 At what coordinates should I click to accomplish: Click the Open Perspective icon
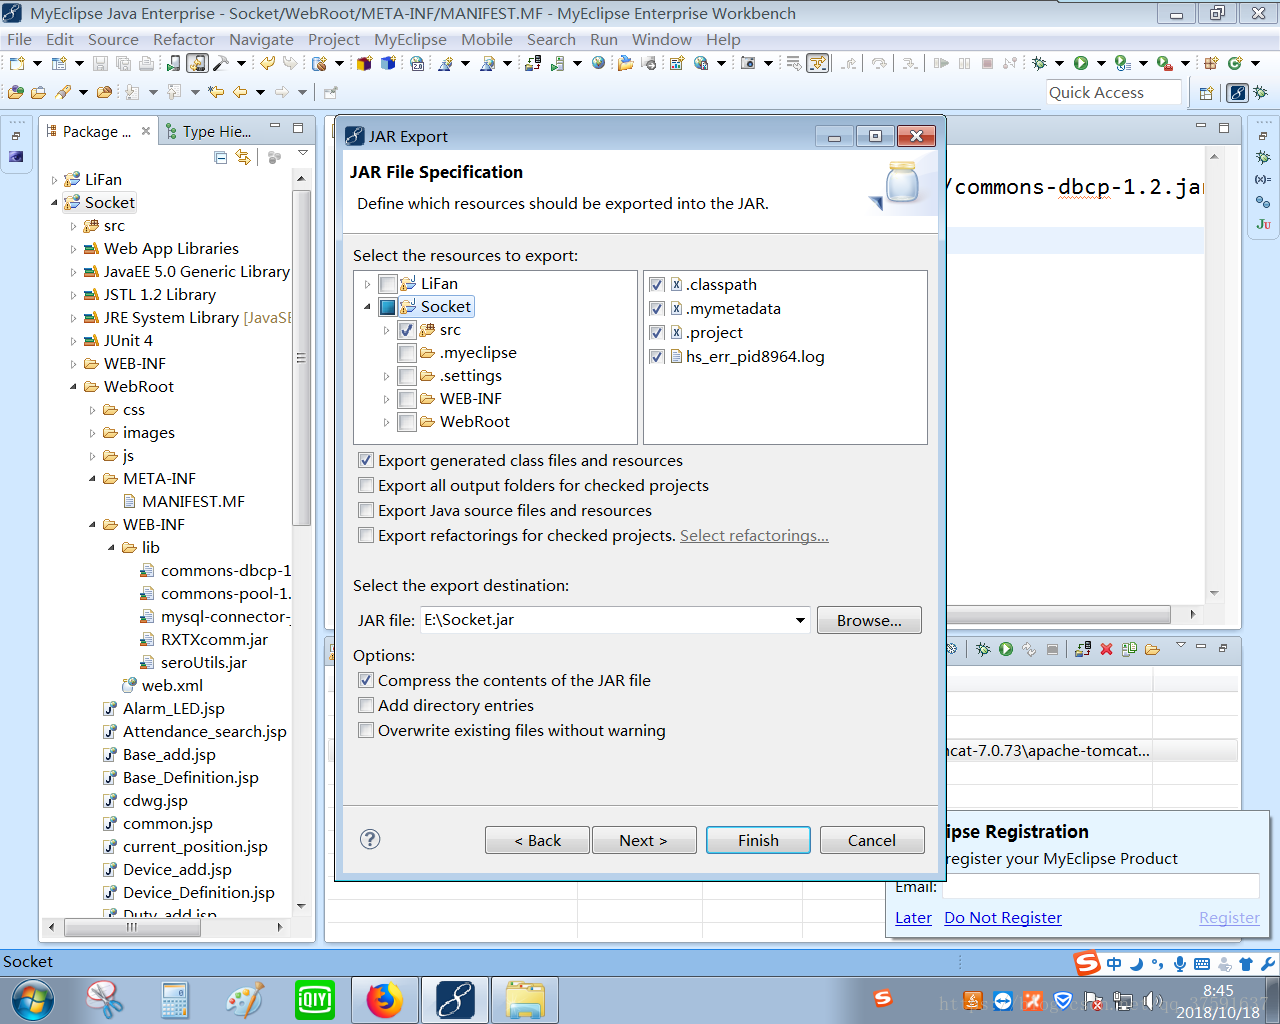tap(1206, 93)
